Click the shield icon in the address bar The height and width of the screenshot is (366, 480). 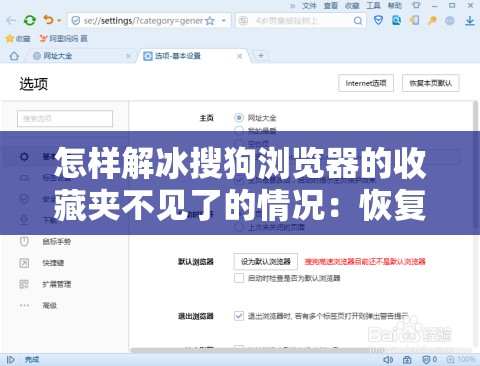click(76, 21)
